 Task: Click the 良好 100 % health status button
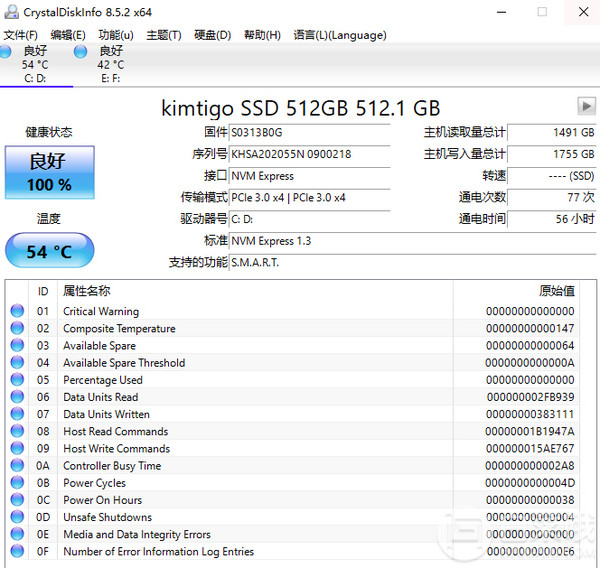49,172
